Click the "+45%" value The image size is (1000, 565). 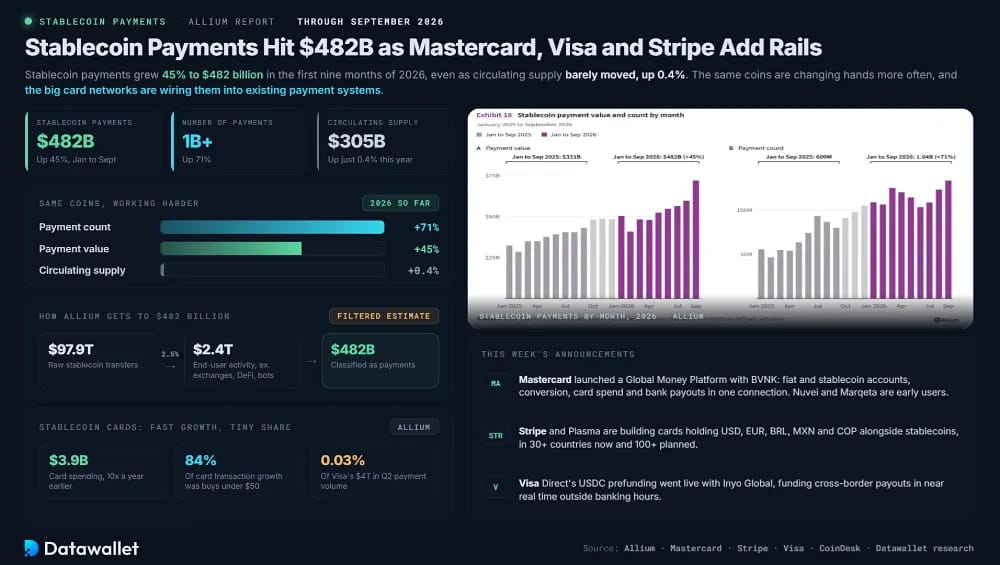click(426, 249)
